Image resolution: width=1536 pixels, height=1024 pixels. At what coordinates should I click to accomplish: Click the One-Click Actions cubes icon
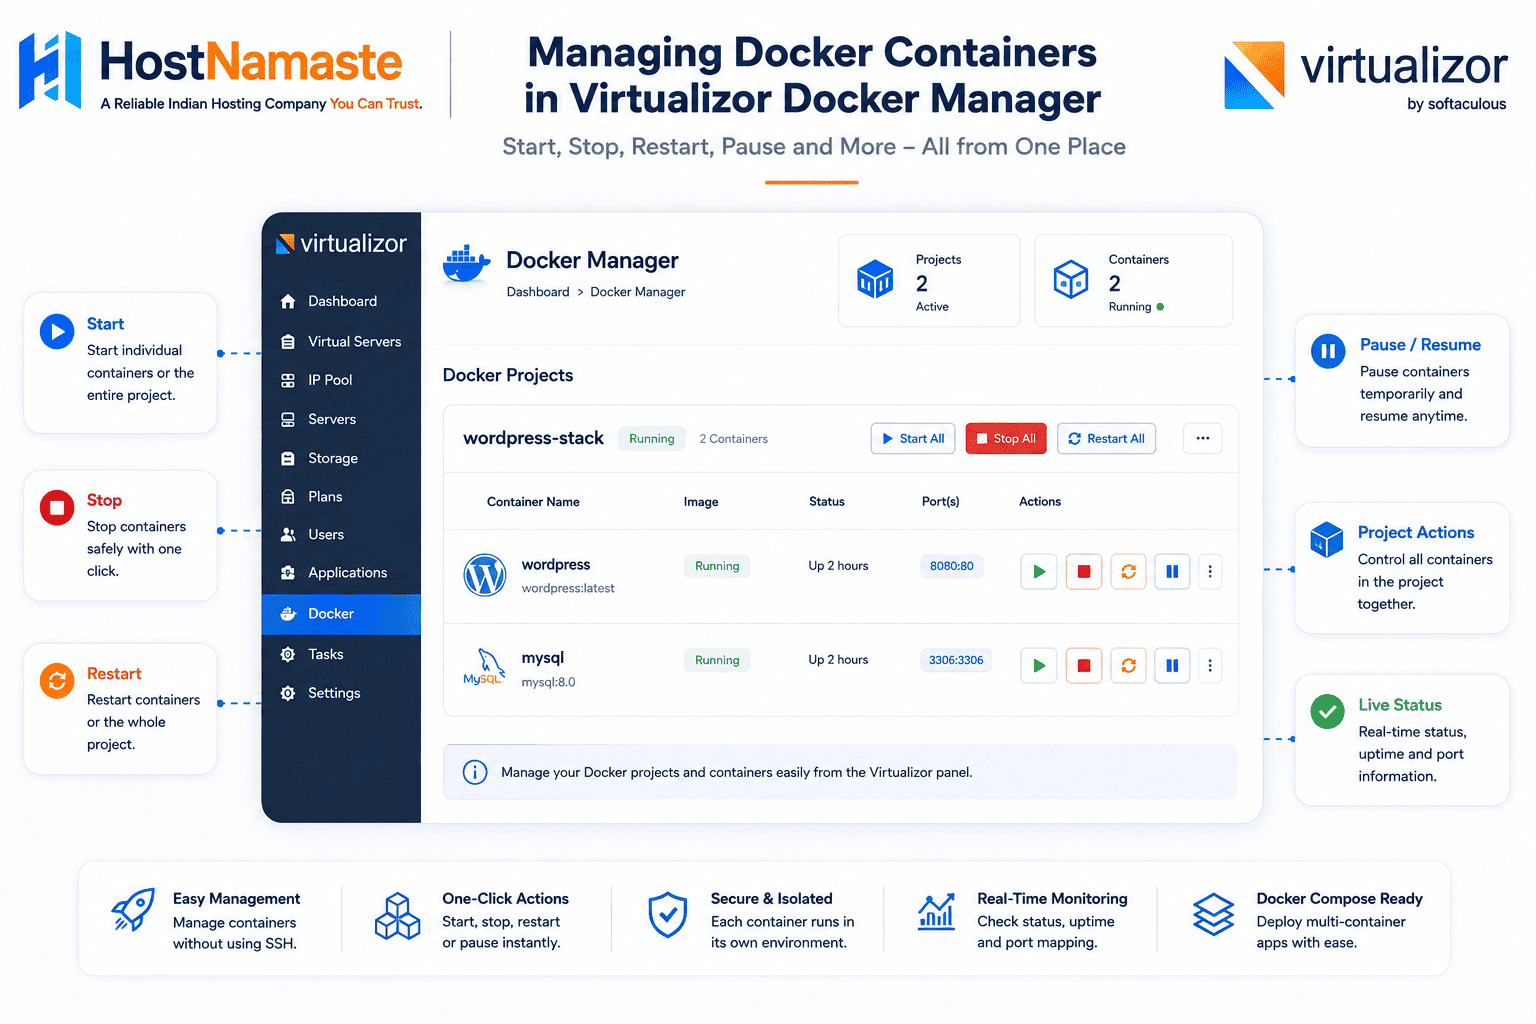[x=397, y=916]
